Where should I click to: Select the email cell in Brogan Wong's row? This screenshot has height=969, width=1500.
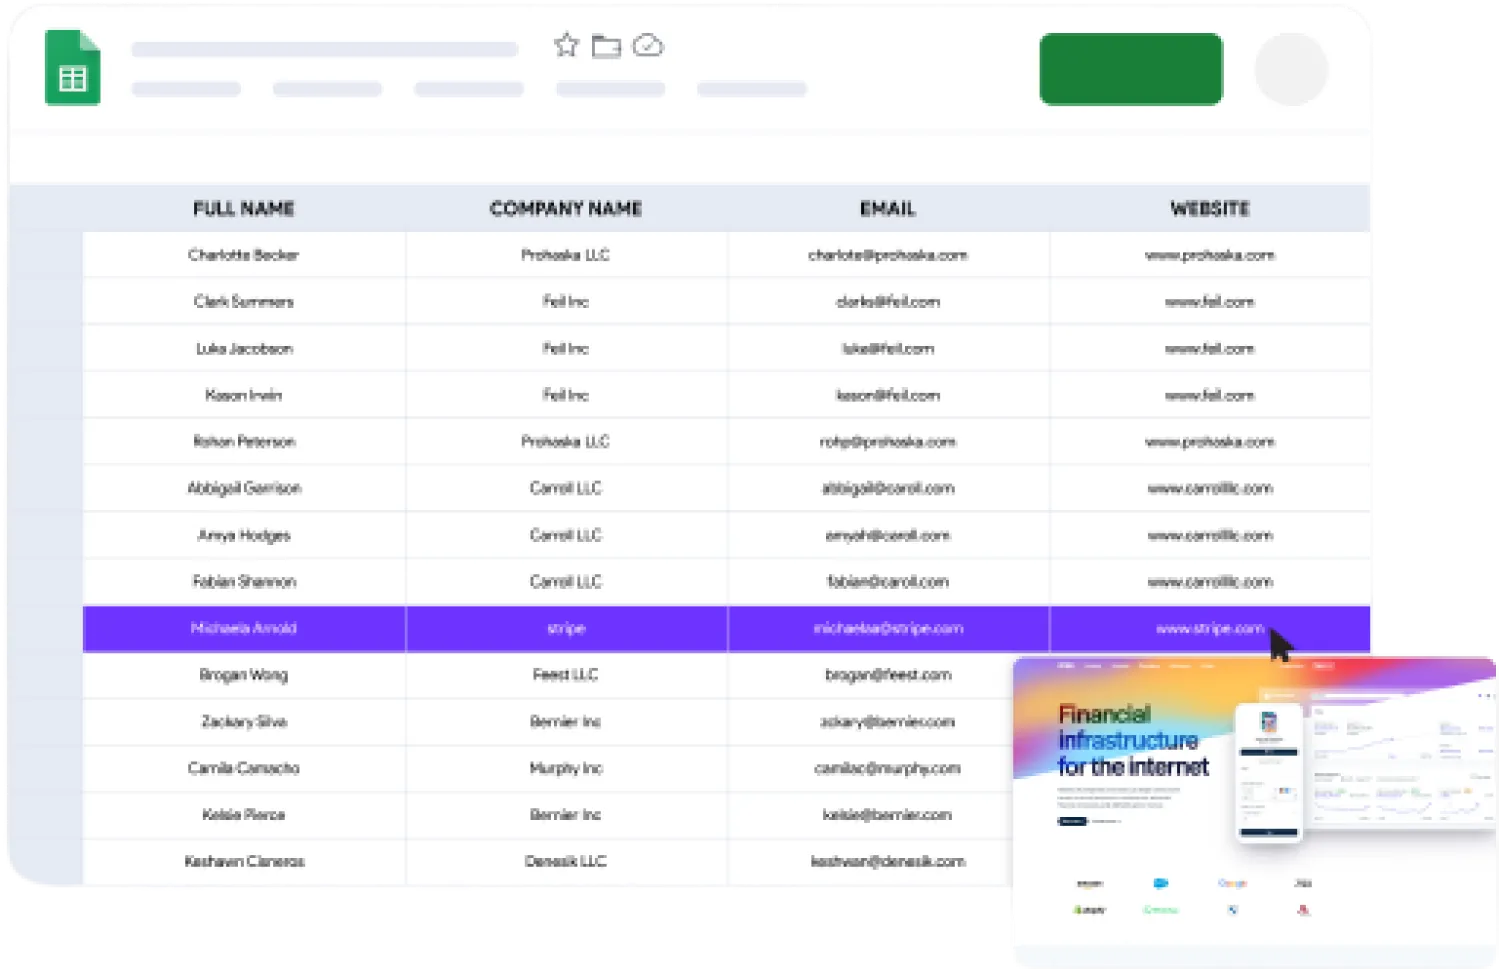[x=888, y=675]
